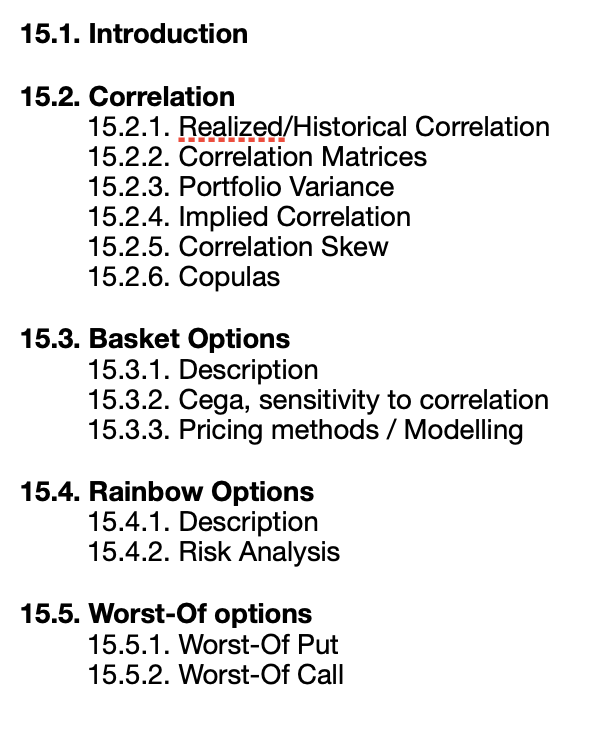
Task: Click the 15.2.4. Implied Correlation entry
Action: 249,217
